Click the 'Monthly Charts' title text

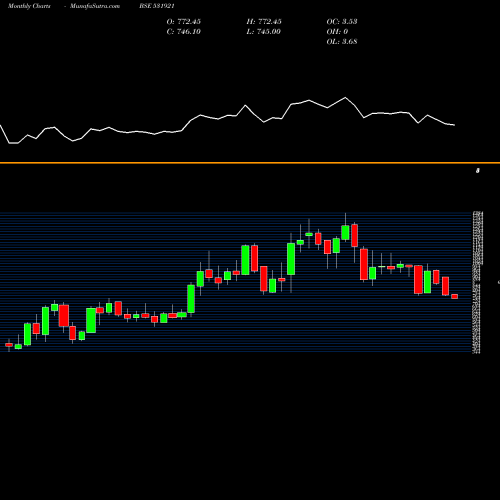(x=29, y=6)
